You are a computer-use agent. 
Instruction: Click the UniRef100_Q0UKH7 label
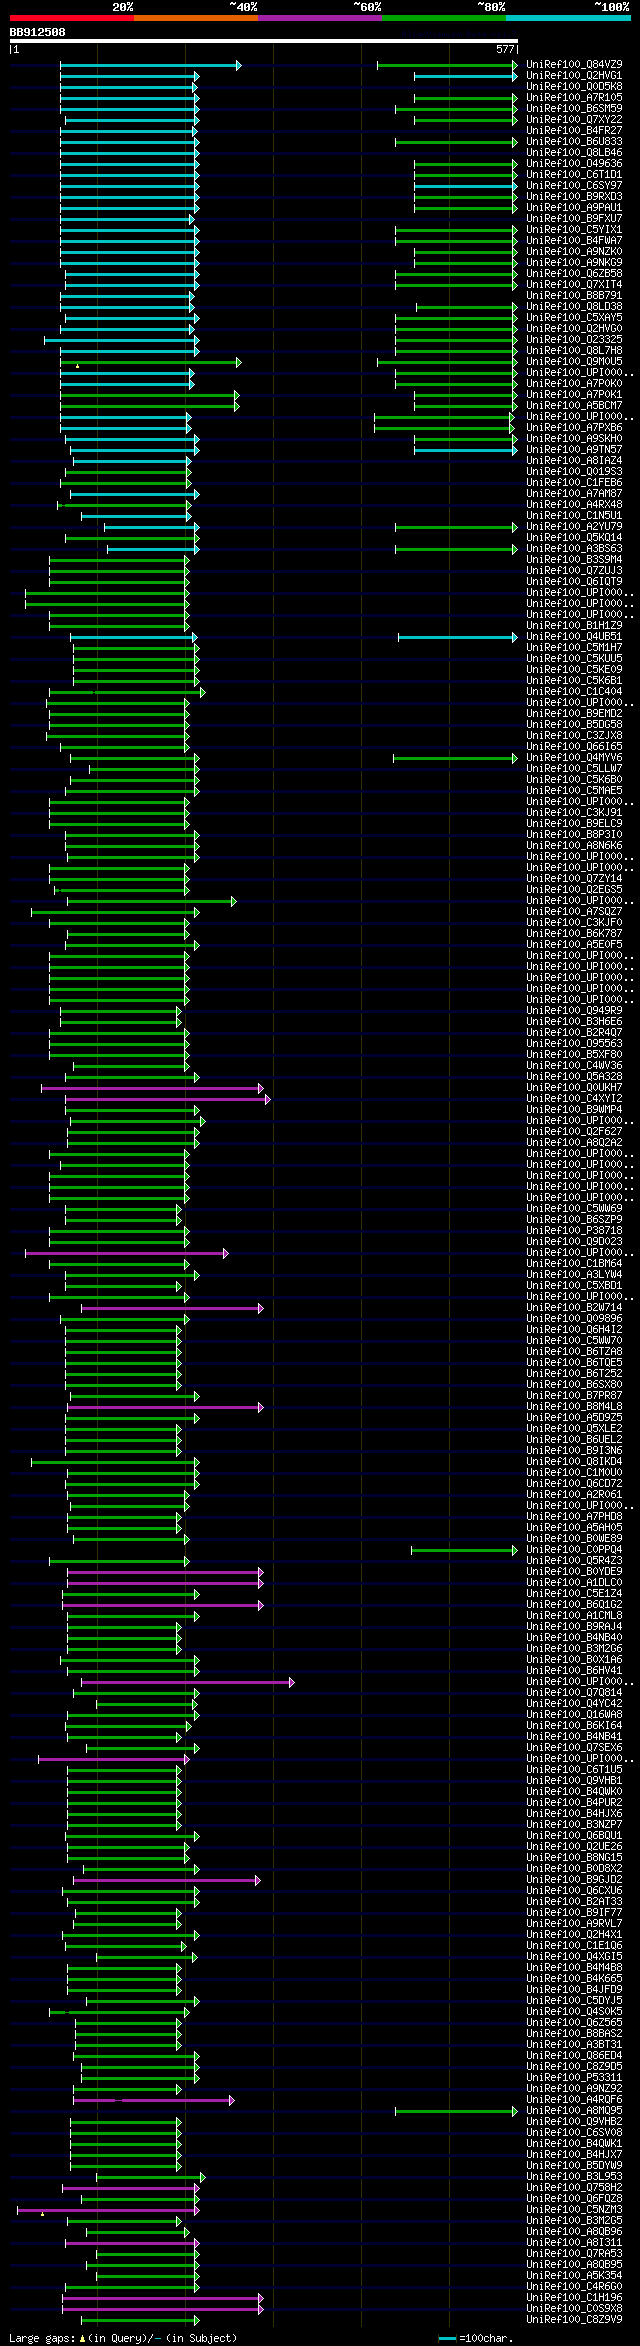(x=574, y=1088)
